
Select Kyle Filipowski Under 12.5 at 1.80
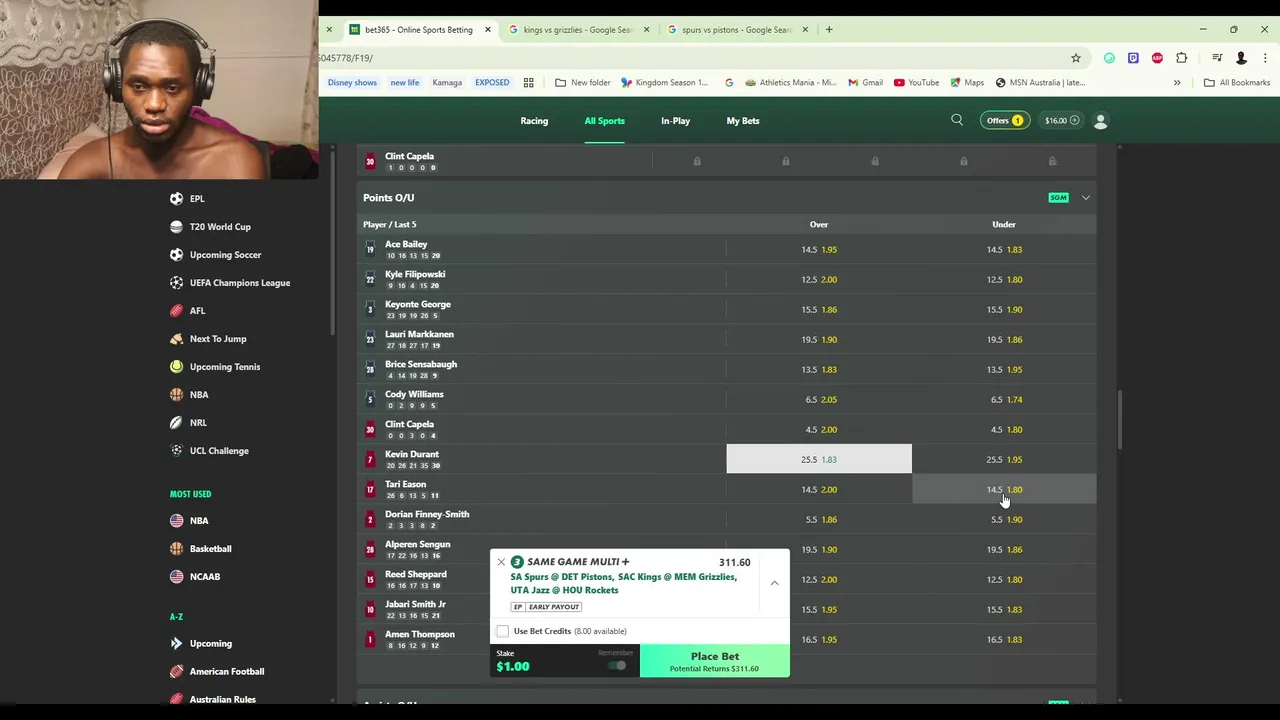[1004, 280]
